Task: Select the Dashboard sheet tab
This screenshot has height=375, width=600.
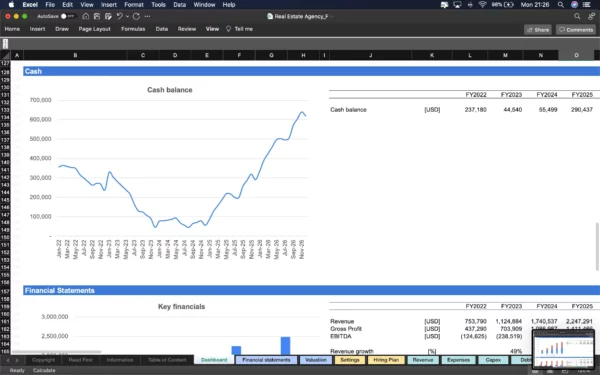Action: tap(214, 360)
